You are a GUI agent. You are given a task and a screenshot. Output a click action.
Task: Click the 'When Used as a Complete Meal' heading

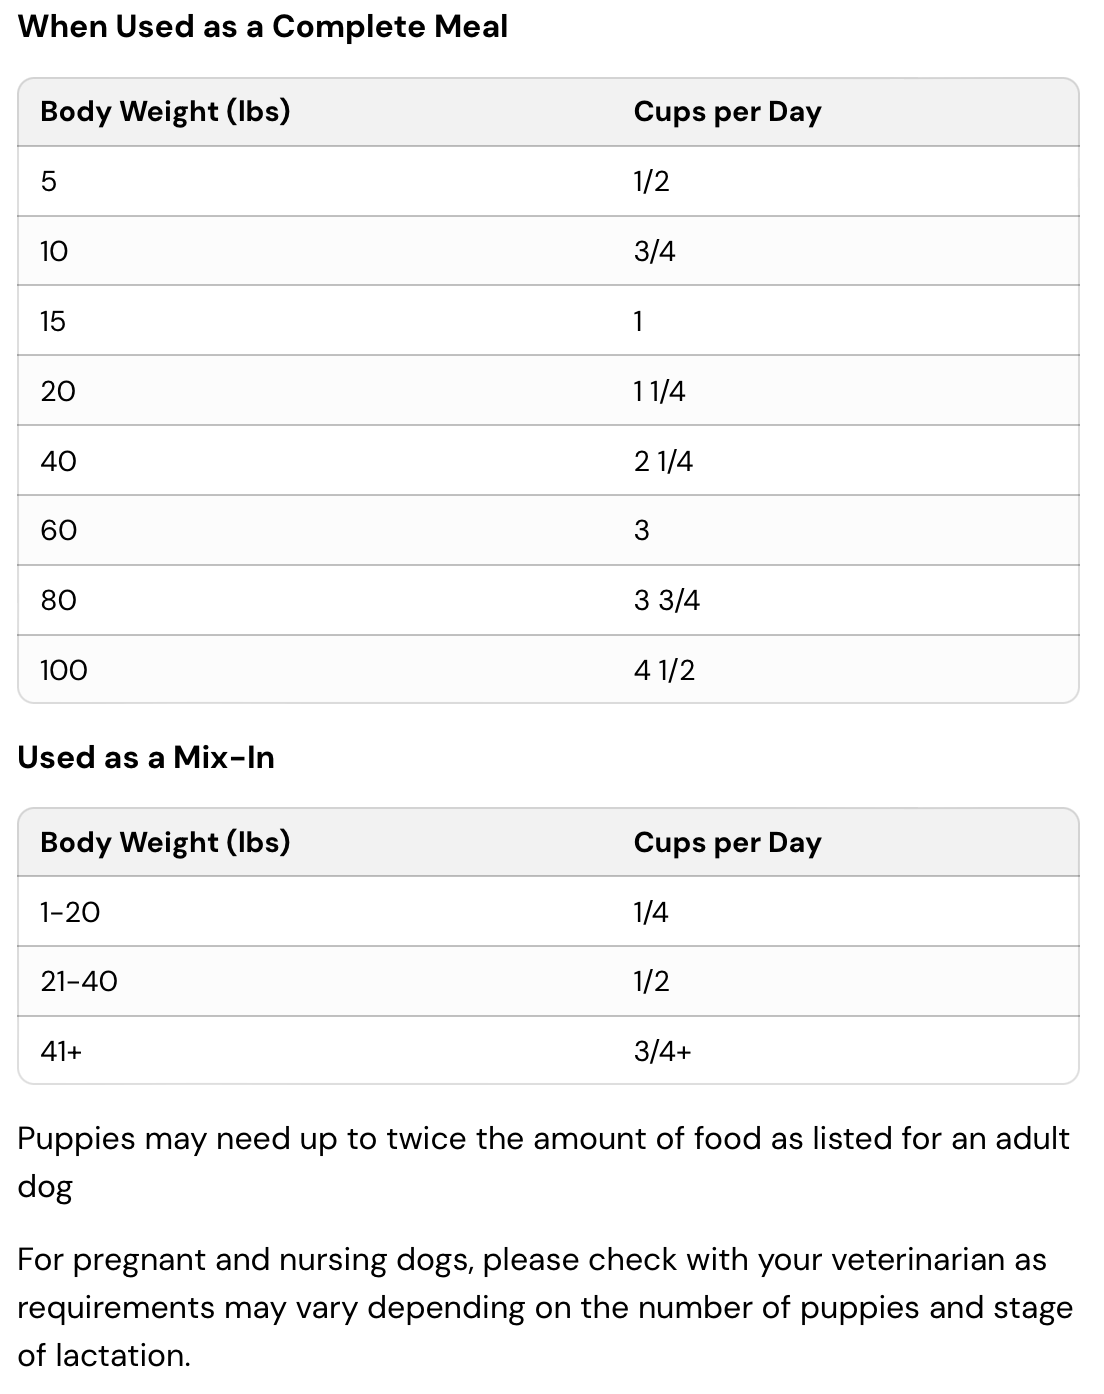[x=262, y=27]
